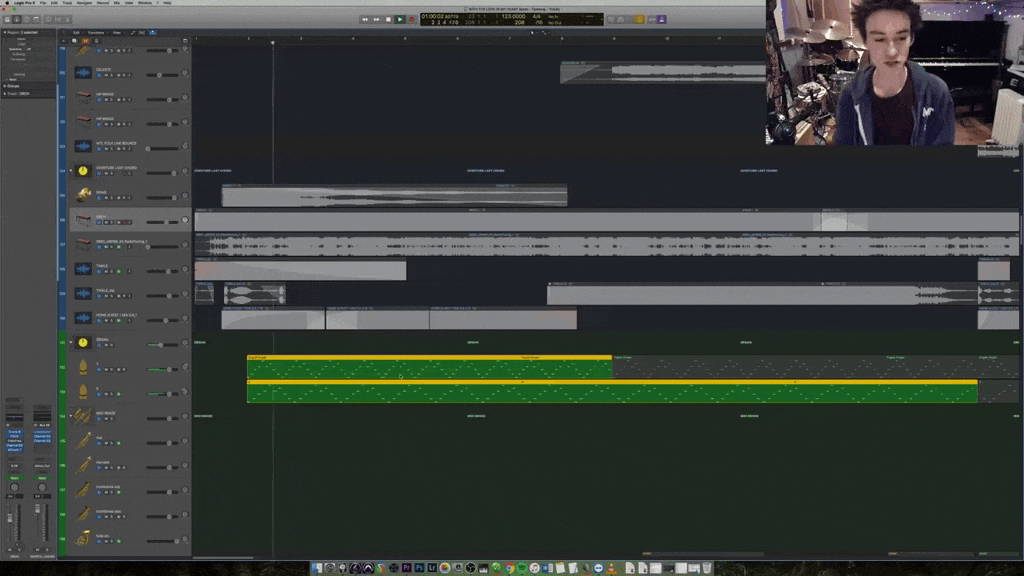The width and height of the screenshot is (1024, 576).
Task: Click the Stop button in transport
Action: coord(388,19)
